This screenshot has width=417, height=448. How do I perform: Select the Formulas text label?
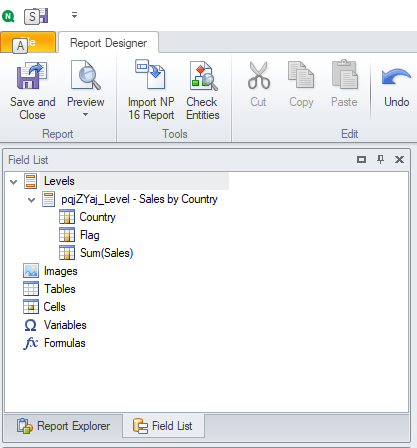(x=65, y=343)
